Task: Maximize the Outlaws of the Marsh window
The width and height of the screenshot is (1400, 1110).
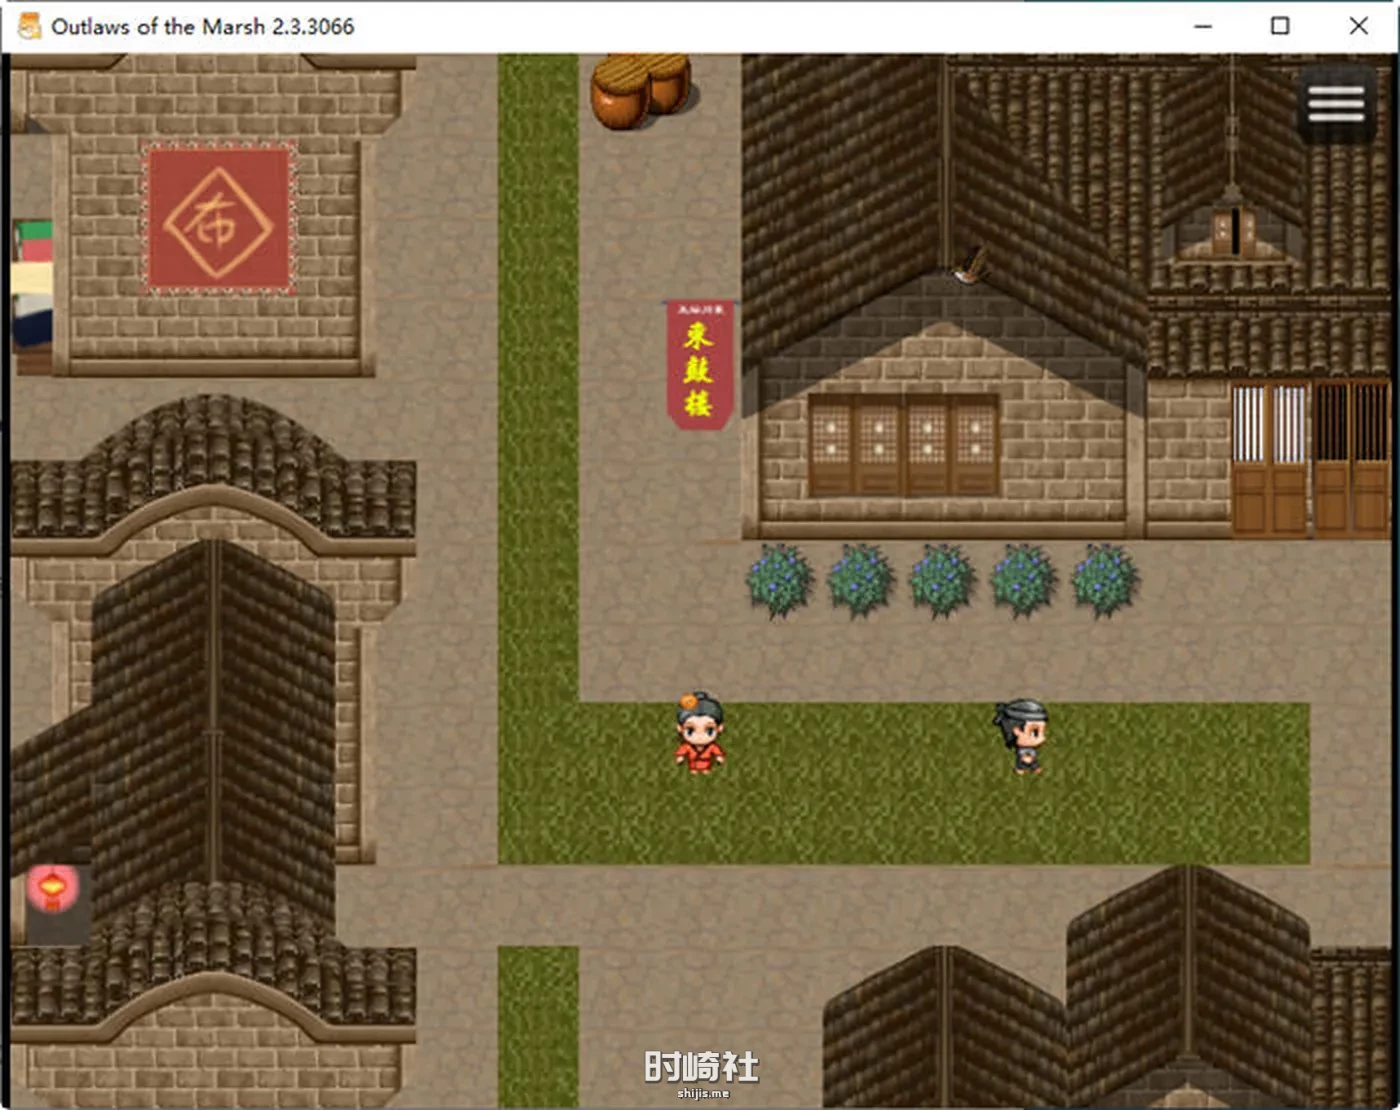Action: click(x=1280, y=26)
